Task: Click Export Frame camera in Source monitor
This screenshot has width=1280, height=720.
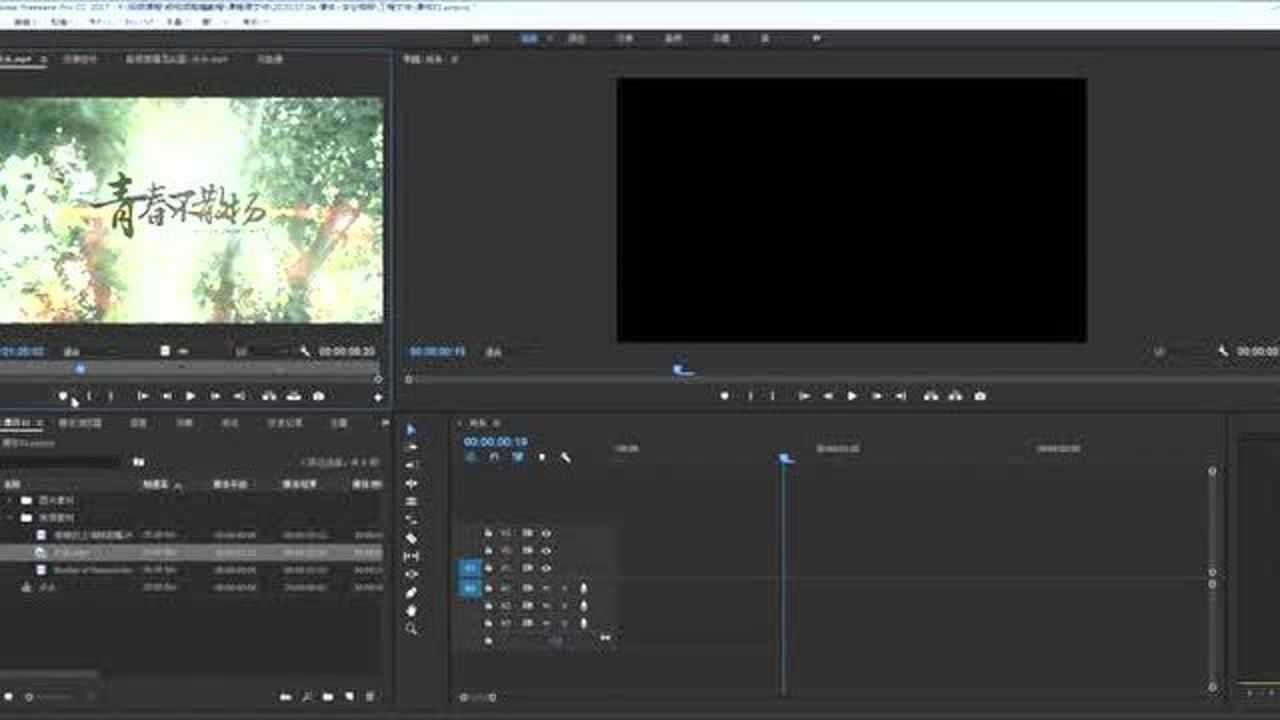Action: 319,396
